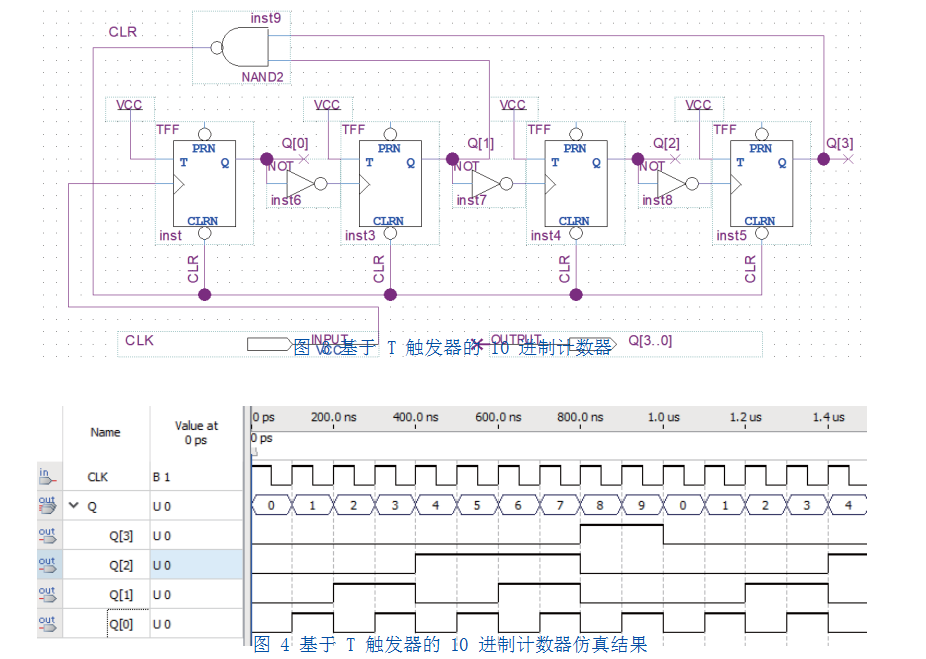Screen dimensions: 926x659
Task: Click the 600.0 ns mark on time ruler
Action: pyautogui.click(x=498, y=417)
